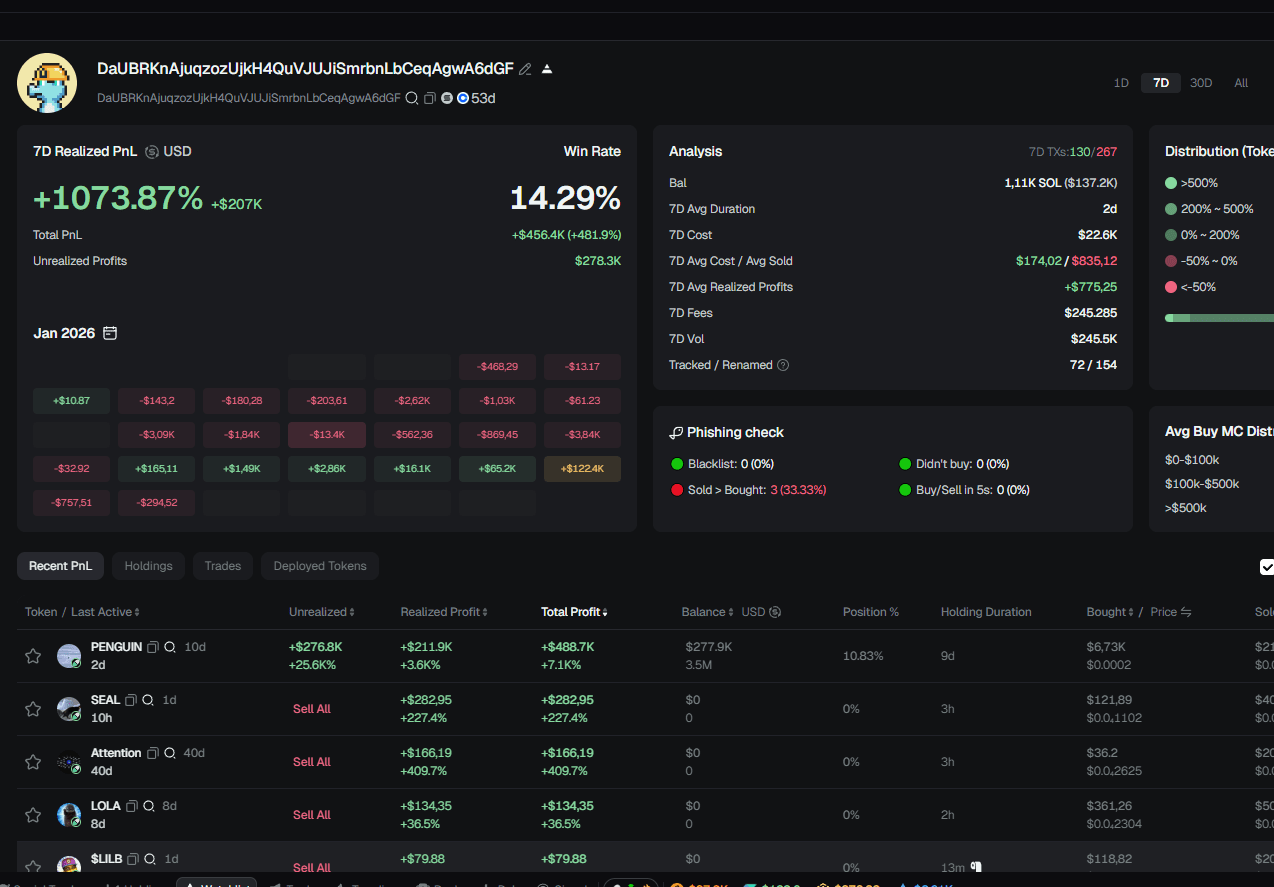Click the info icon next to Tracked / Renamed
Image resolution: width=1274 pixels, height=887 pixels.
click(x=783, y=365)
